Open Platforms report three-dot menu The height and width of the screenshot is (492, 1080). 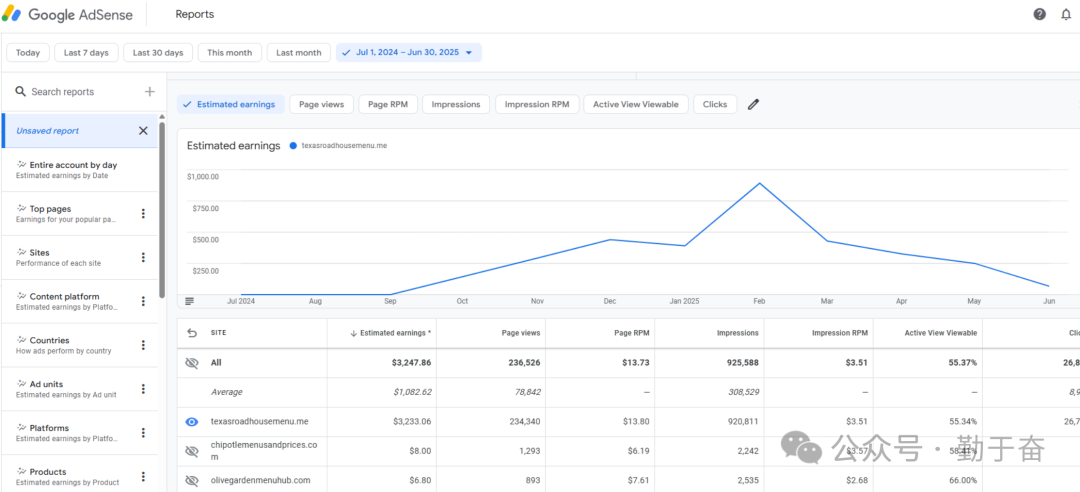[x=143, y=433]
